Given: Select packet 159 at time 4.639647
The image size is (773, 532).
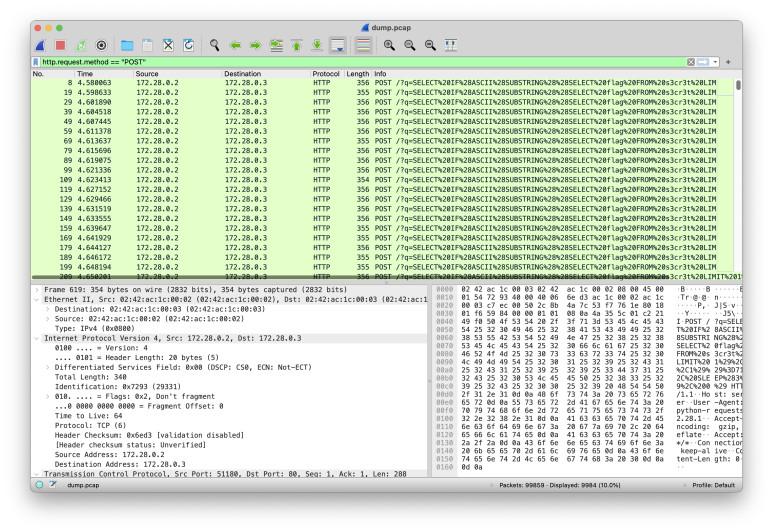Looking at the screenshot, I should pos(382,228).
